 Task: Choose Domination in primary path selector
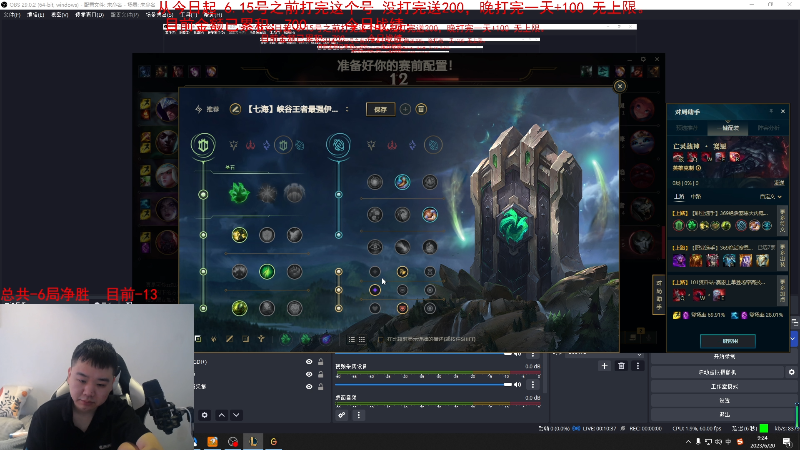click(x=250, y=145)
